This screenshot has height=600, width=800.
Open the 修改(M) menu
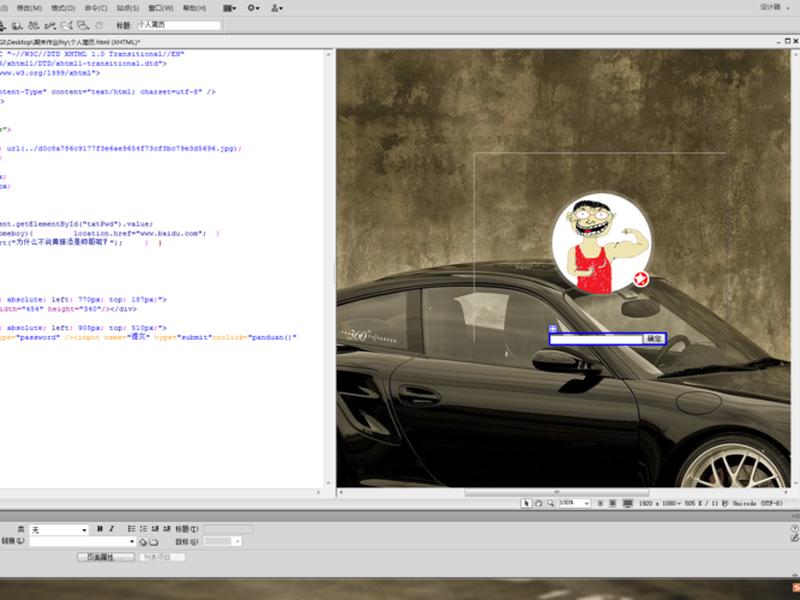(29, 8)
